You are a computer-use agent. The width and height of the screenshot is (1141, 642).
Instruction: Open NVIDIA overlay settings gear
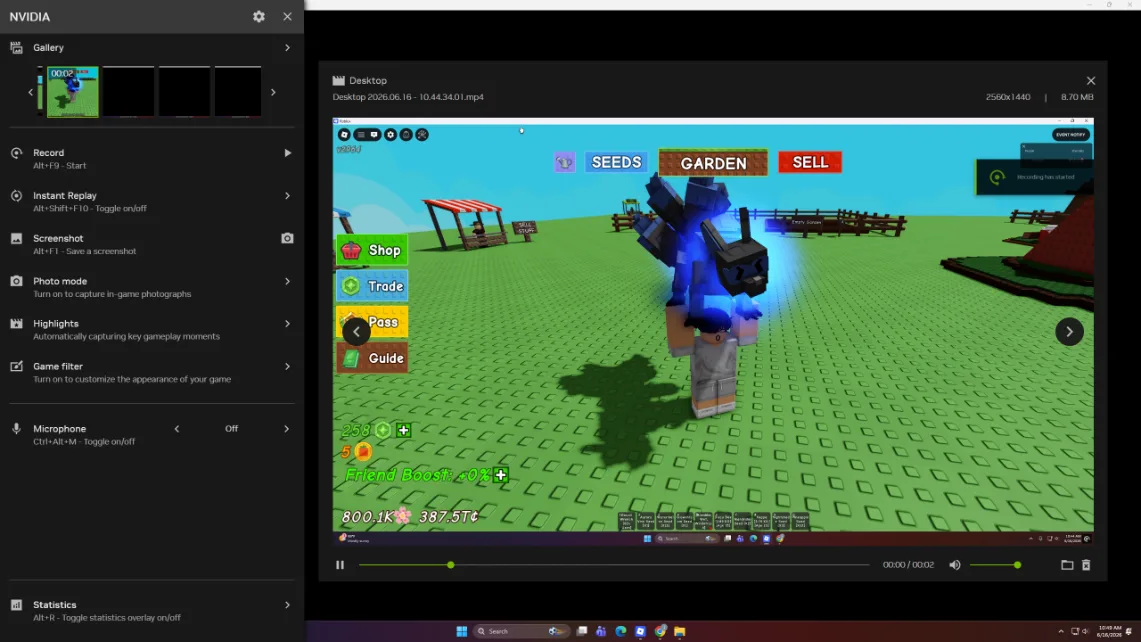tap(259, 16)
